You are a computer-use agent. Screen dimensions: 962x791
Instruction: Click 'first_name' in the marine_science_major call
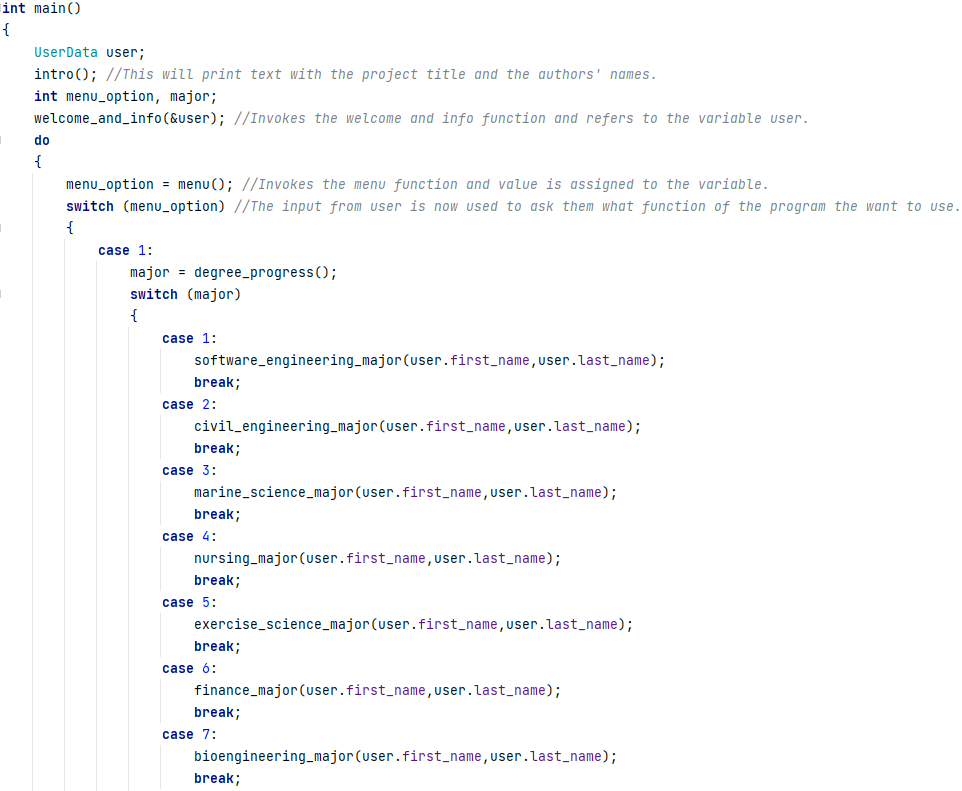[442, 493]
